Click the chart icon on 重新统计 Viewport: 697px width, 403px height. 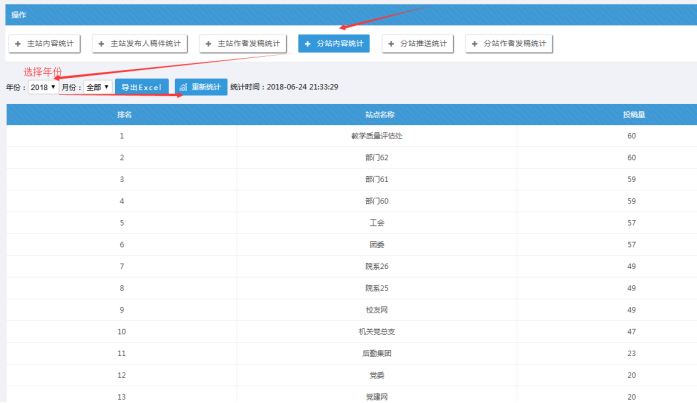pyautogui.click(x=184, y=87)
